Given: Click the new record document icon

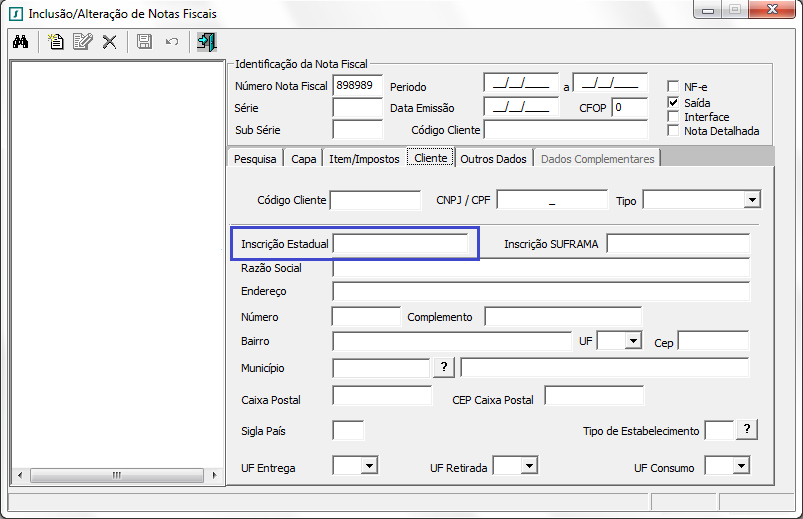Looking at the screenshot, I should 56,42.
